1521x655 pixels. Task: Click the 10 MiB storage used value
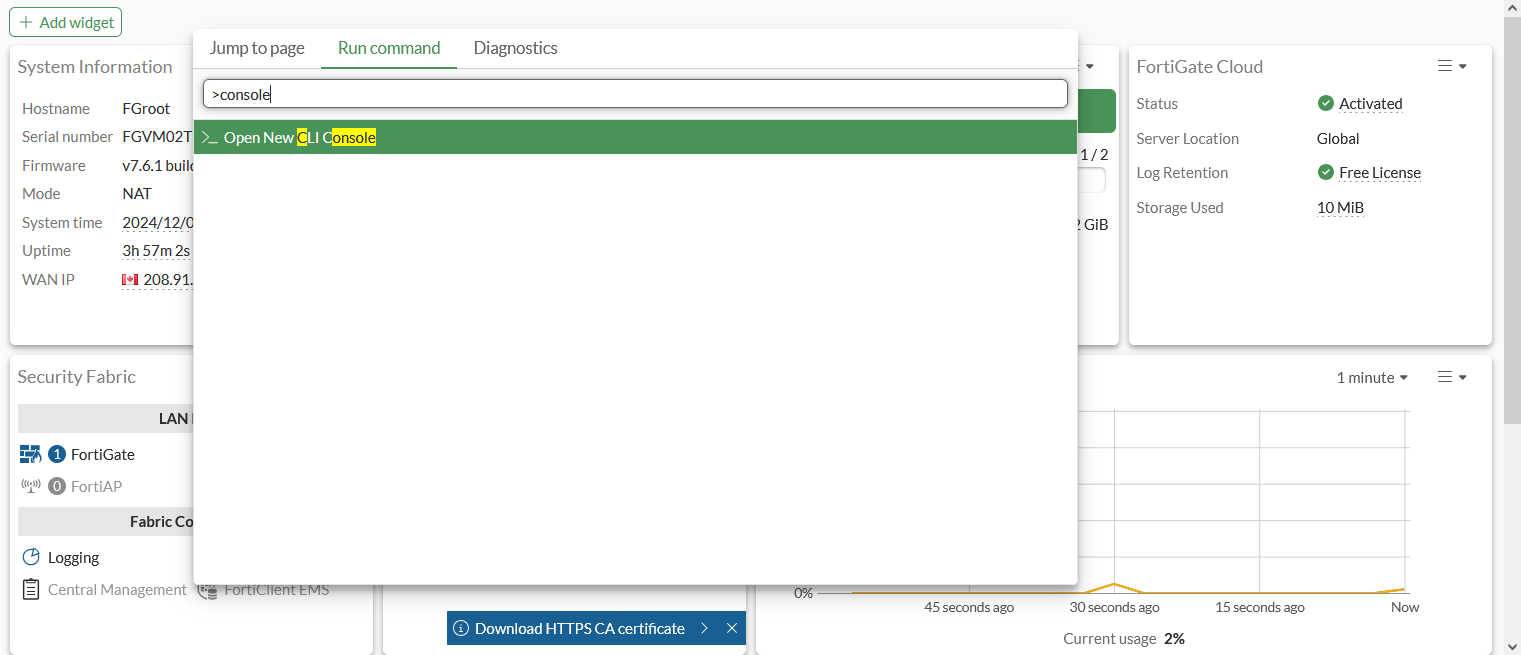click(x=1340, y=207)
